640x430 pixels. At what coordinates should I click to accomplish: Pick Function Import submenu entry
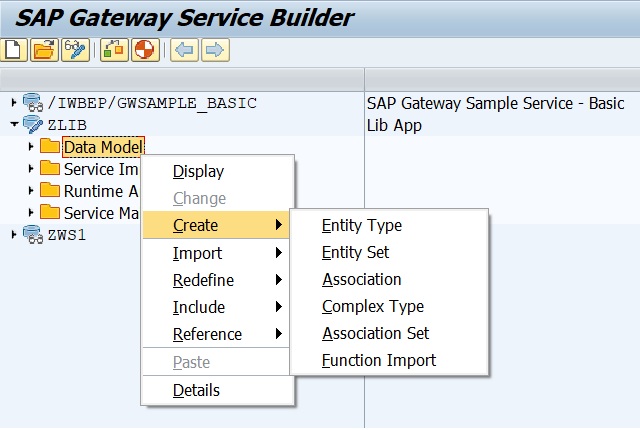378,361
